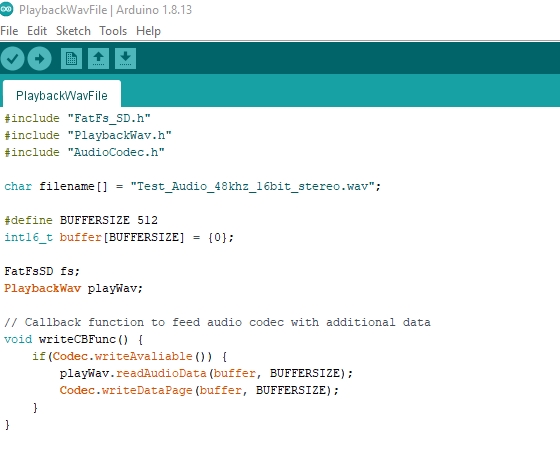The image size is (560, 453).
Task: Click the Upload arrow button
Action: 39,59
